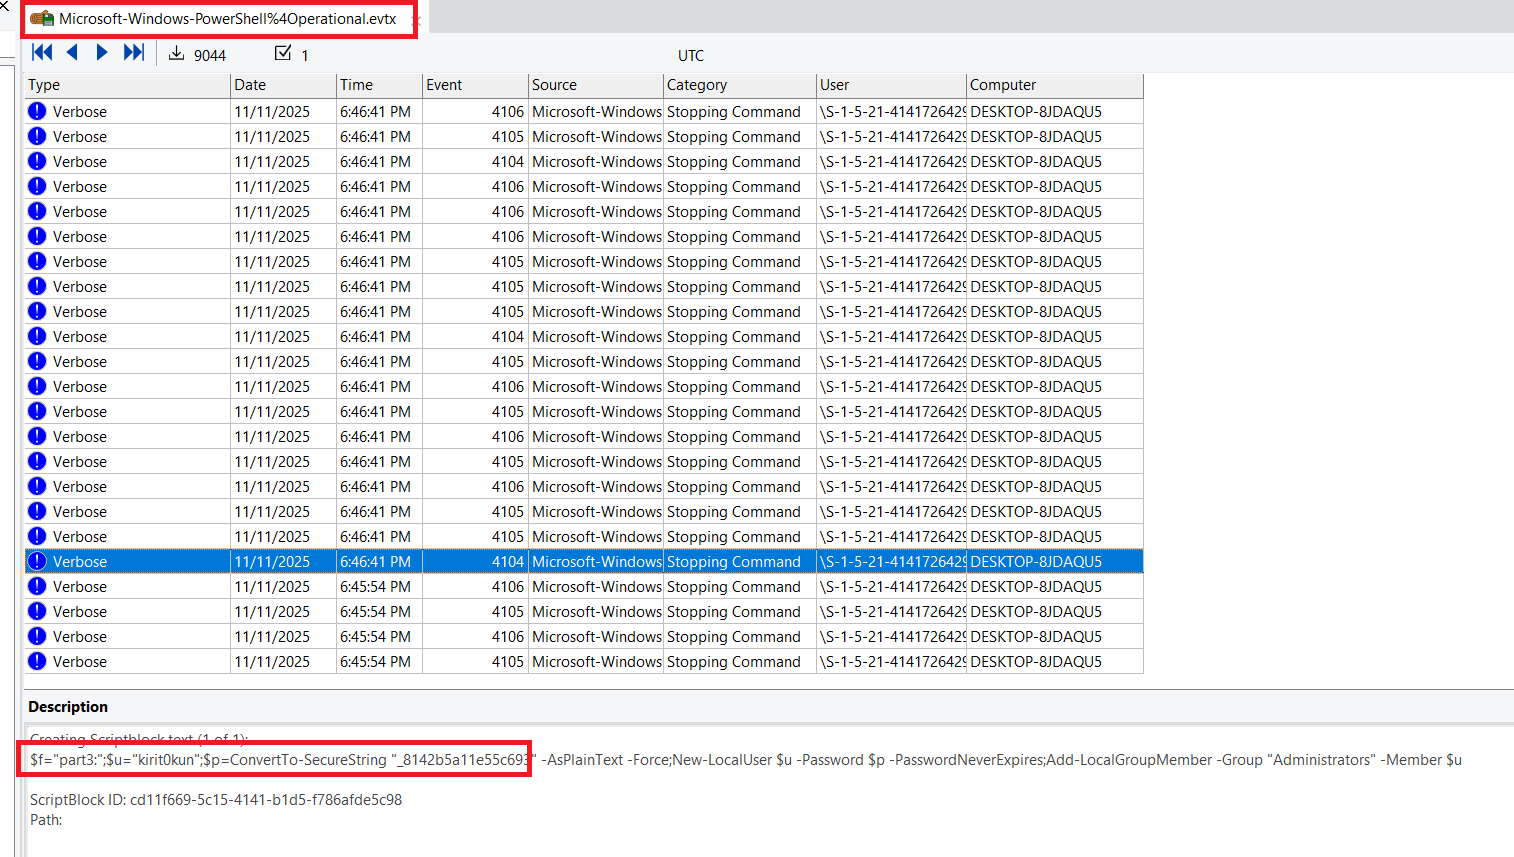Viewport: 1514px width, 857px height.
Task: Click the log file icon on tab
Action: tap(42, 19)
